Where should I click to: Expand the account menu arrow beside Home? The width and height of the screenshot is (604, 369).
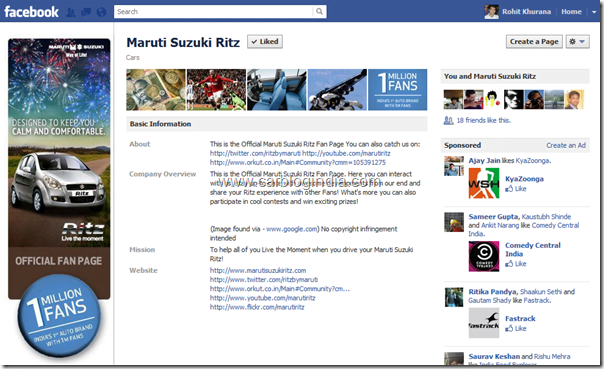[x=594, y=12]
